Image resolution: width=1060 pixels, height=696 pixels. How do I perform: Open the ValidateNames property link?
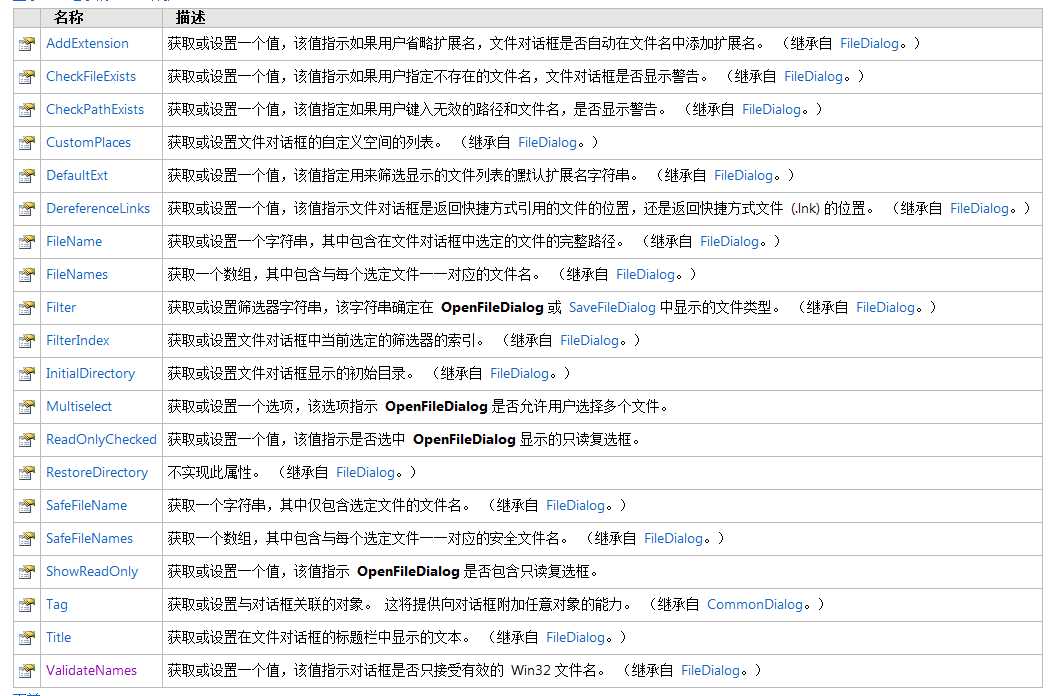pyautogui.click(x=91, y=672)
